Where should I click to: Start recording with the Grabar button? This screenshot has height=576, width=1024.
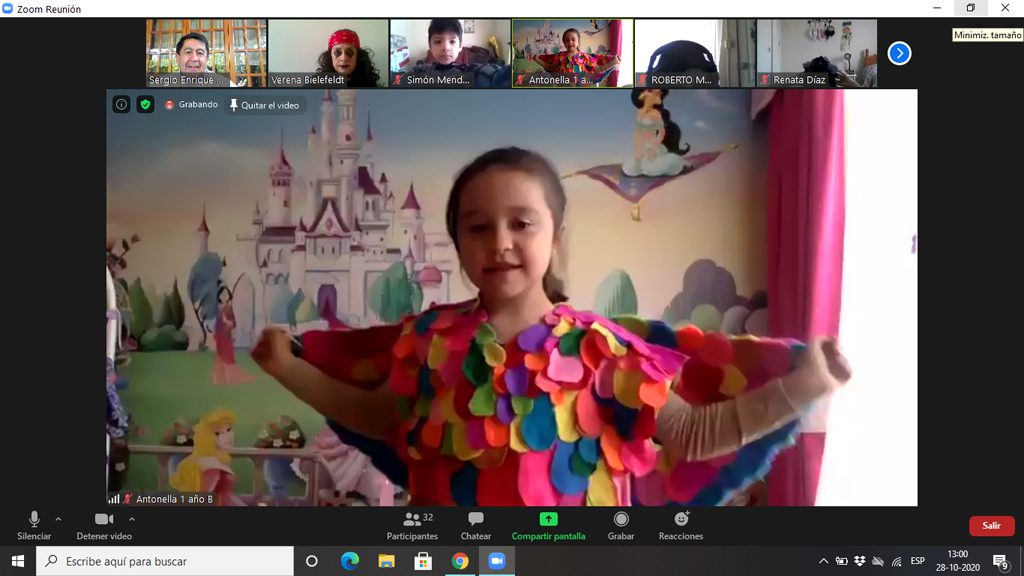pos(621,525)
